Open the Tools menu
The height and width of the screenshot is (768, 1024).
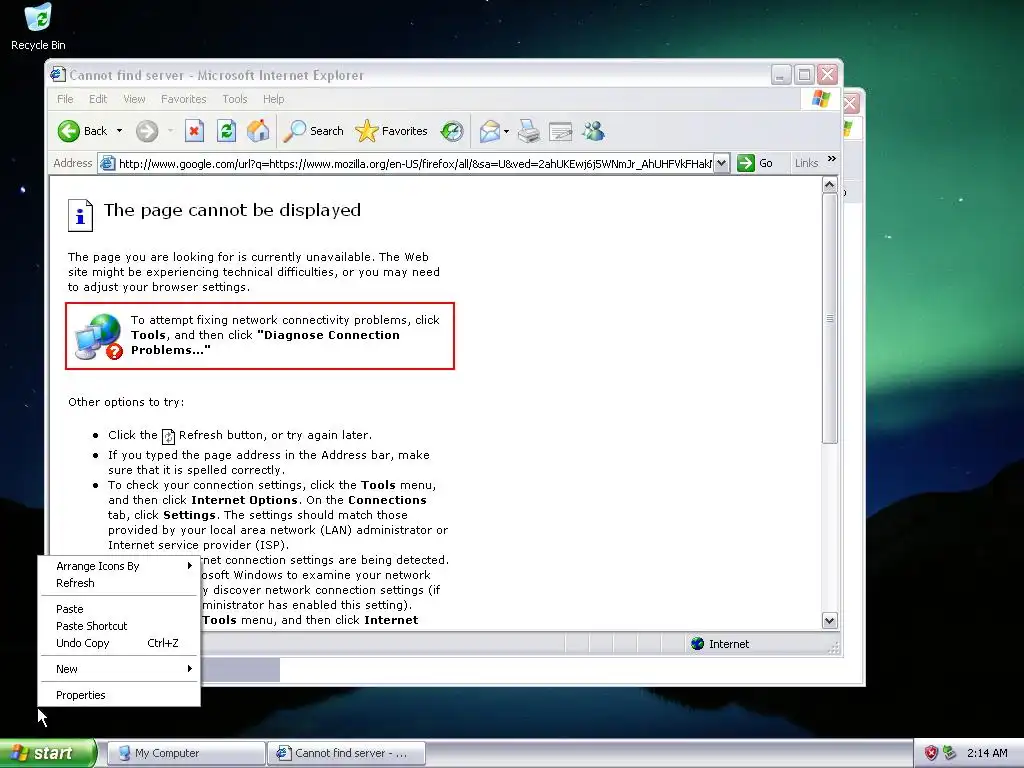coord(234,99)
